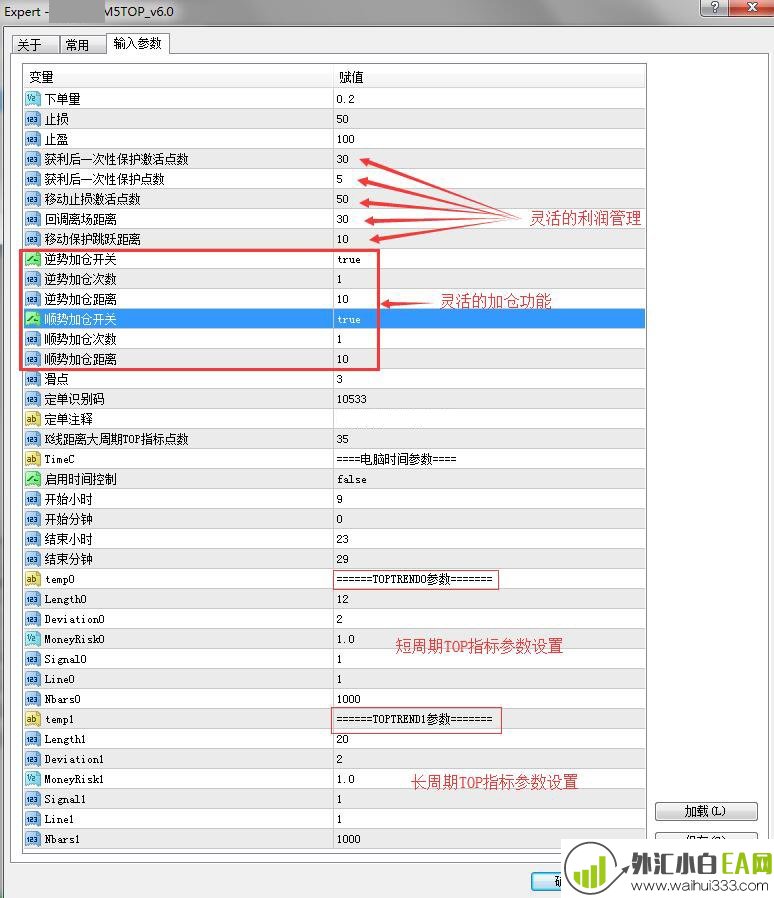Select 逆势加仓开关 true value cell

489,259
